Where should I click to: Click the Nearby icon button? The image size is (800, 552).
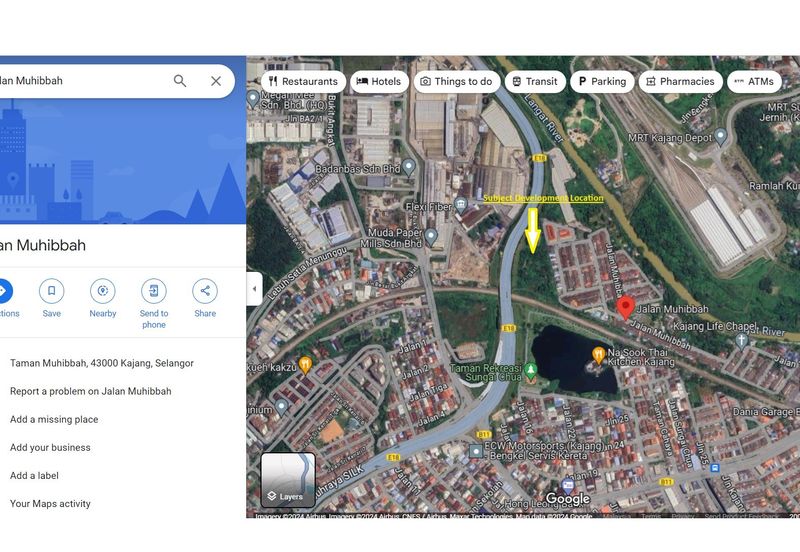pos(102,291)
